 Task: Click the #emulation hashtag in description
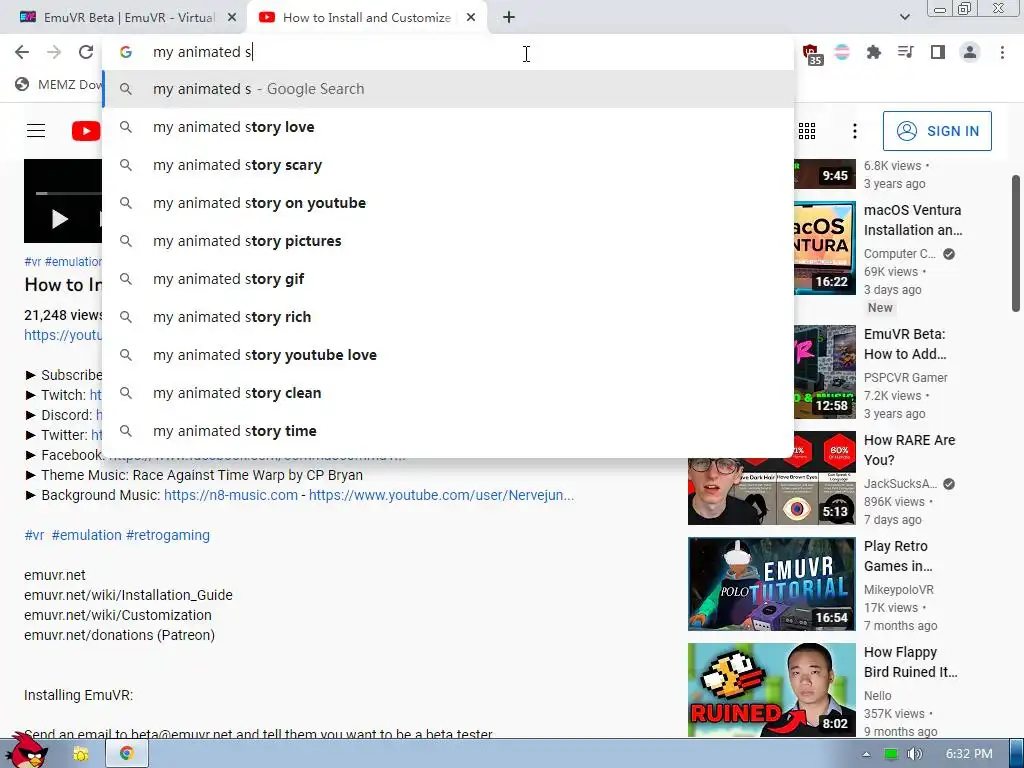coord(87,535)
